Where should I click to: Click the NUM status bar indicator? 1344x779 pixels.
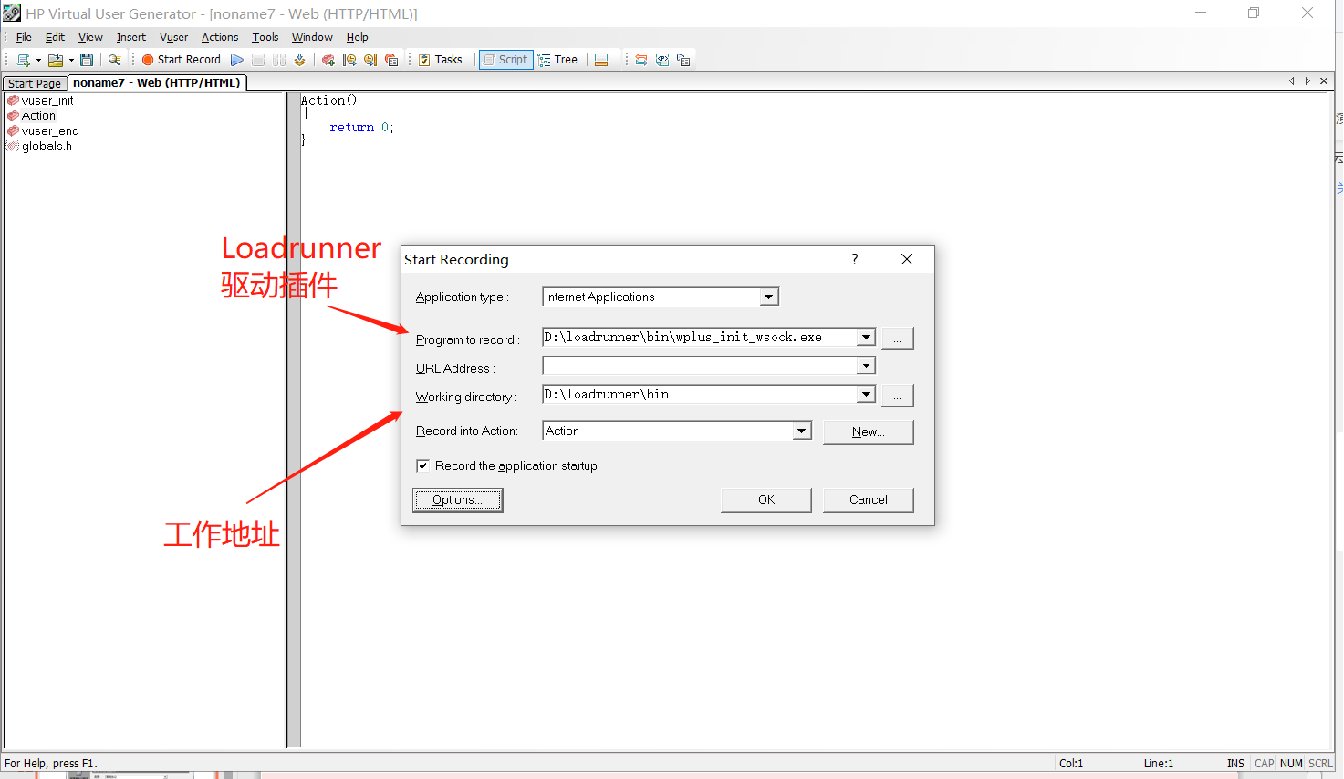click(x=1291, y=764)
